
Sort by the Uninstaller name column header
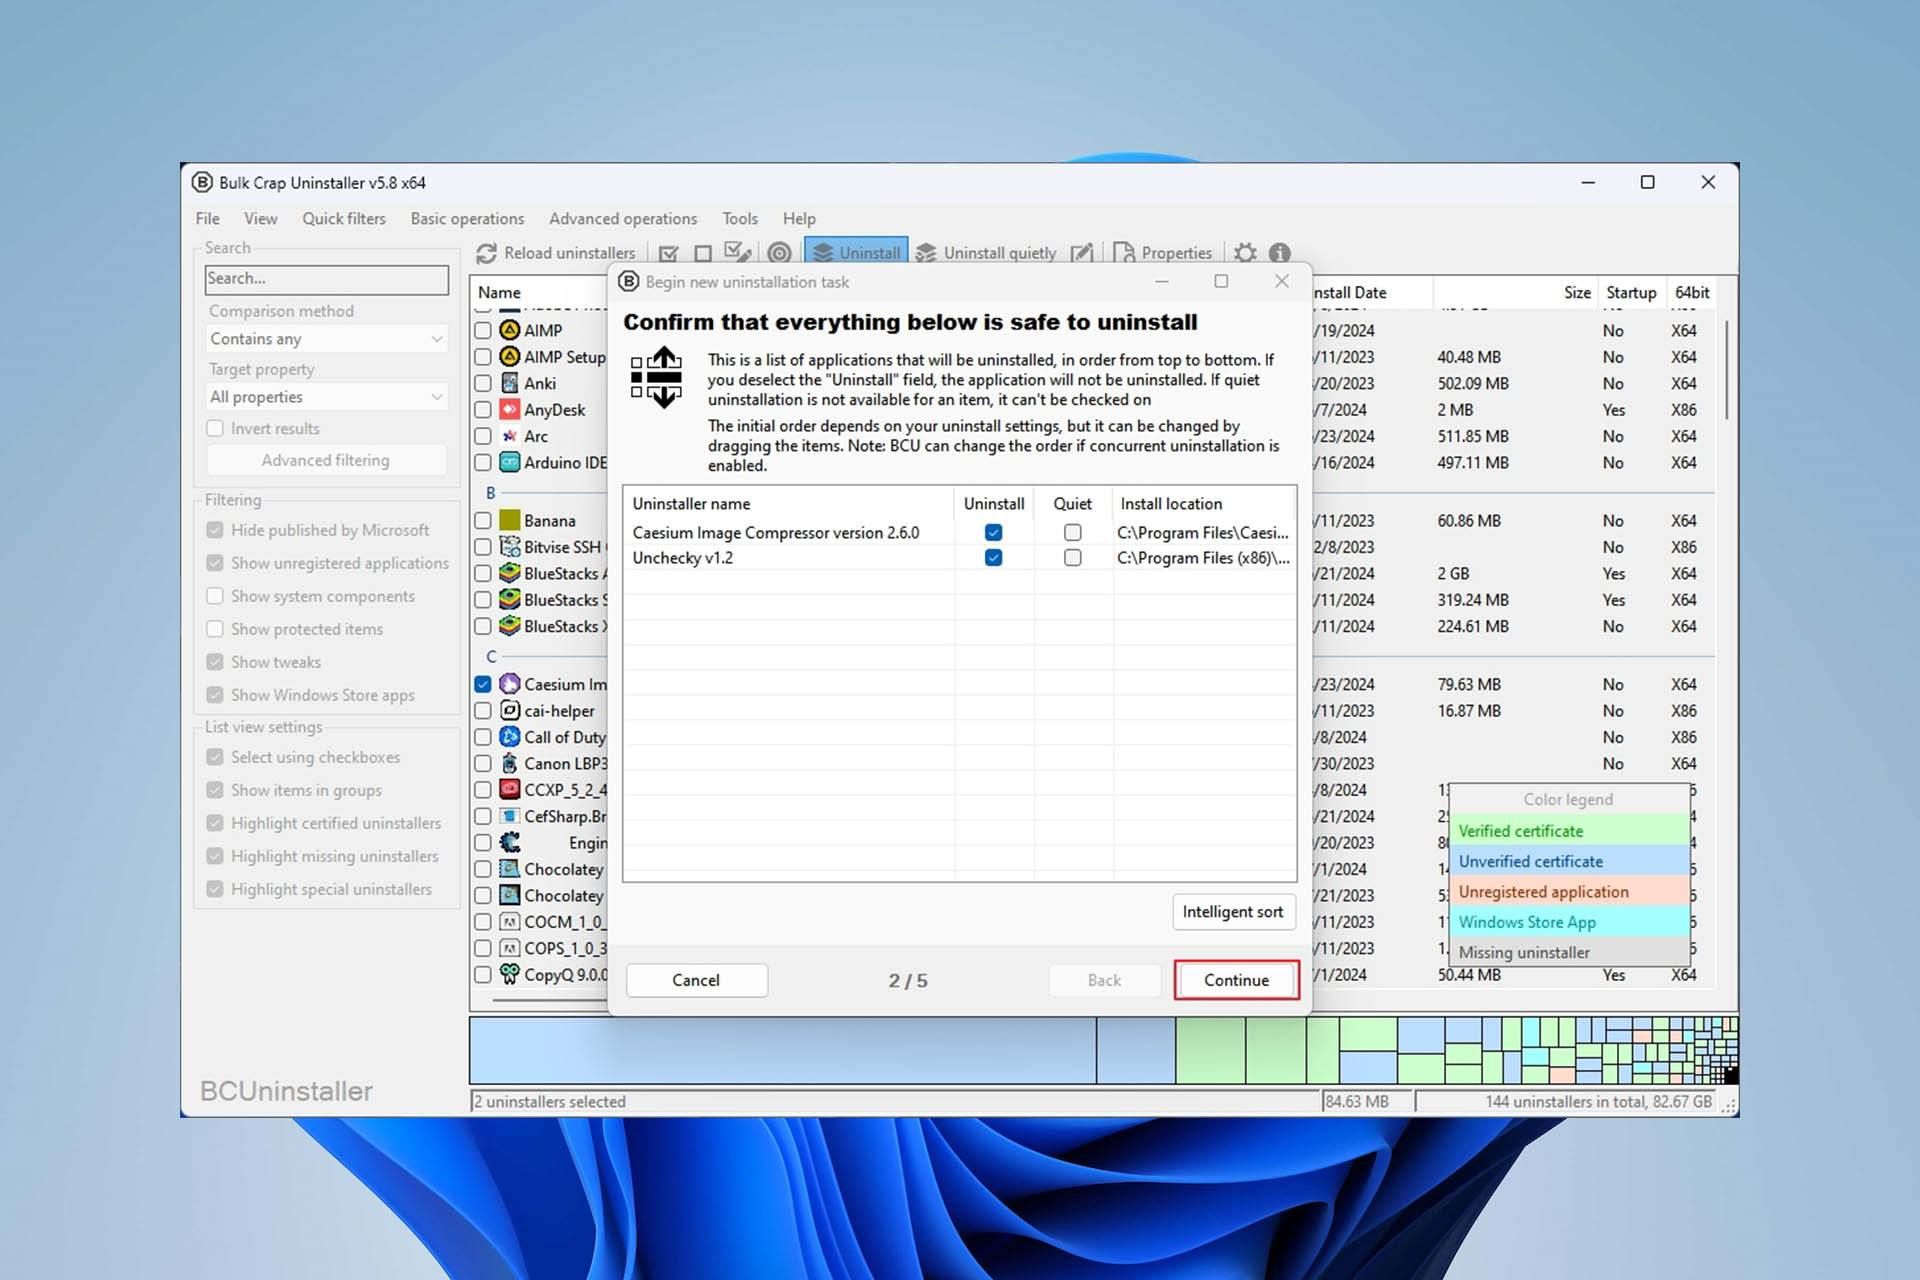pos(788,504)
